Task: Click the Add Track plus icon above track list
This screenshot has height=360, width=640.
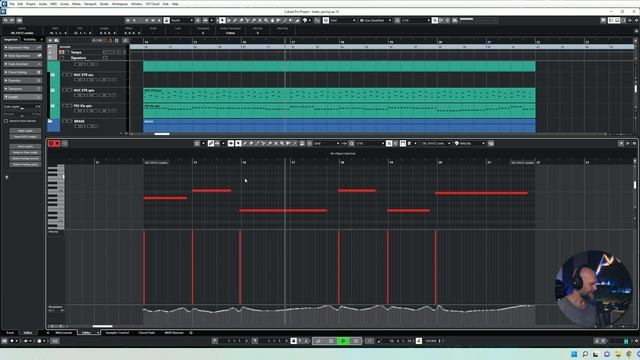Action: (50, 40)
